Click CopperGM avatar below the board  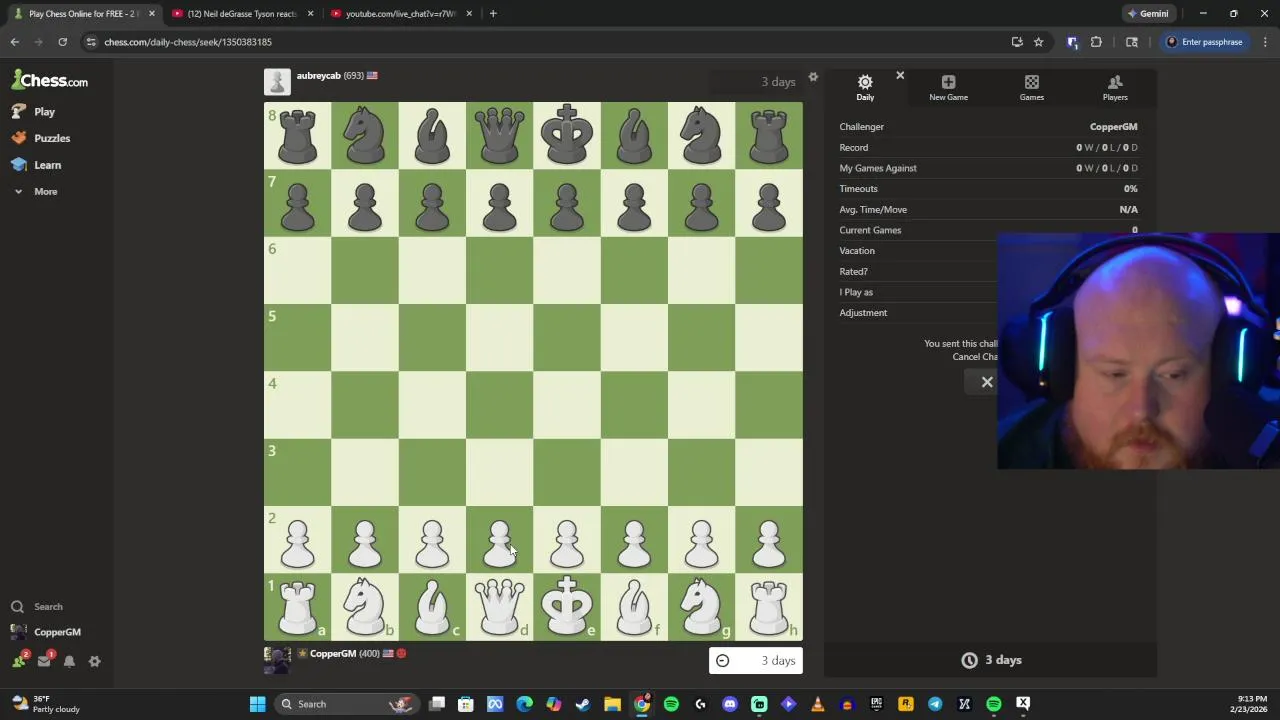click(x=277, y=660)
